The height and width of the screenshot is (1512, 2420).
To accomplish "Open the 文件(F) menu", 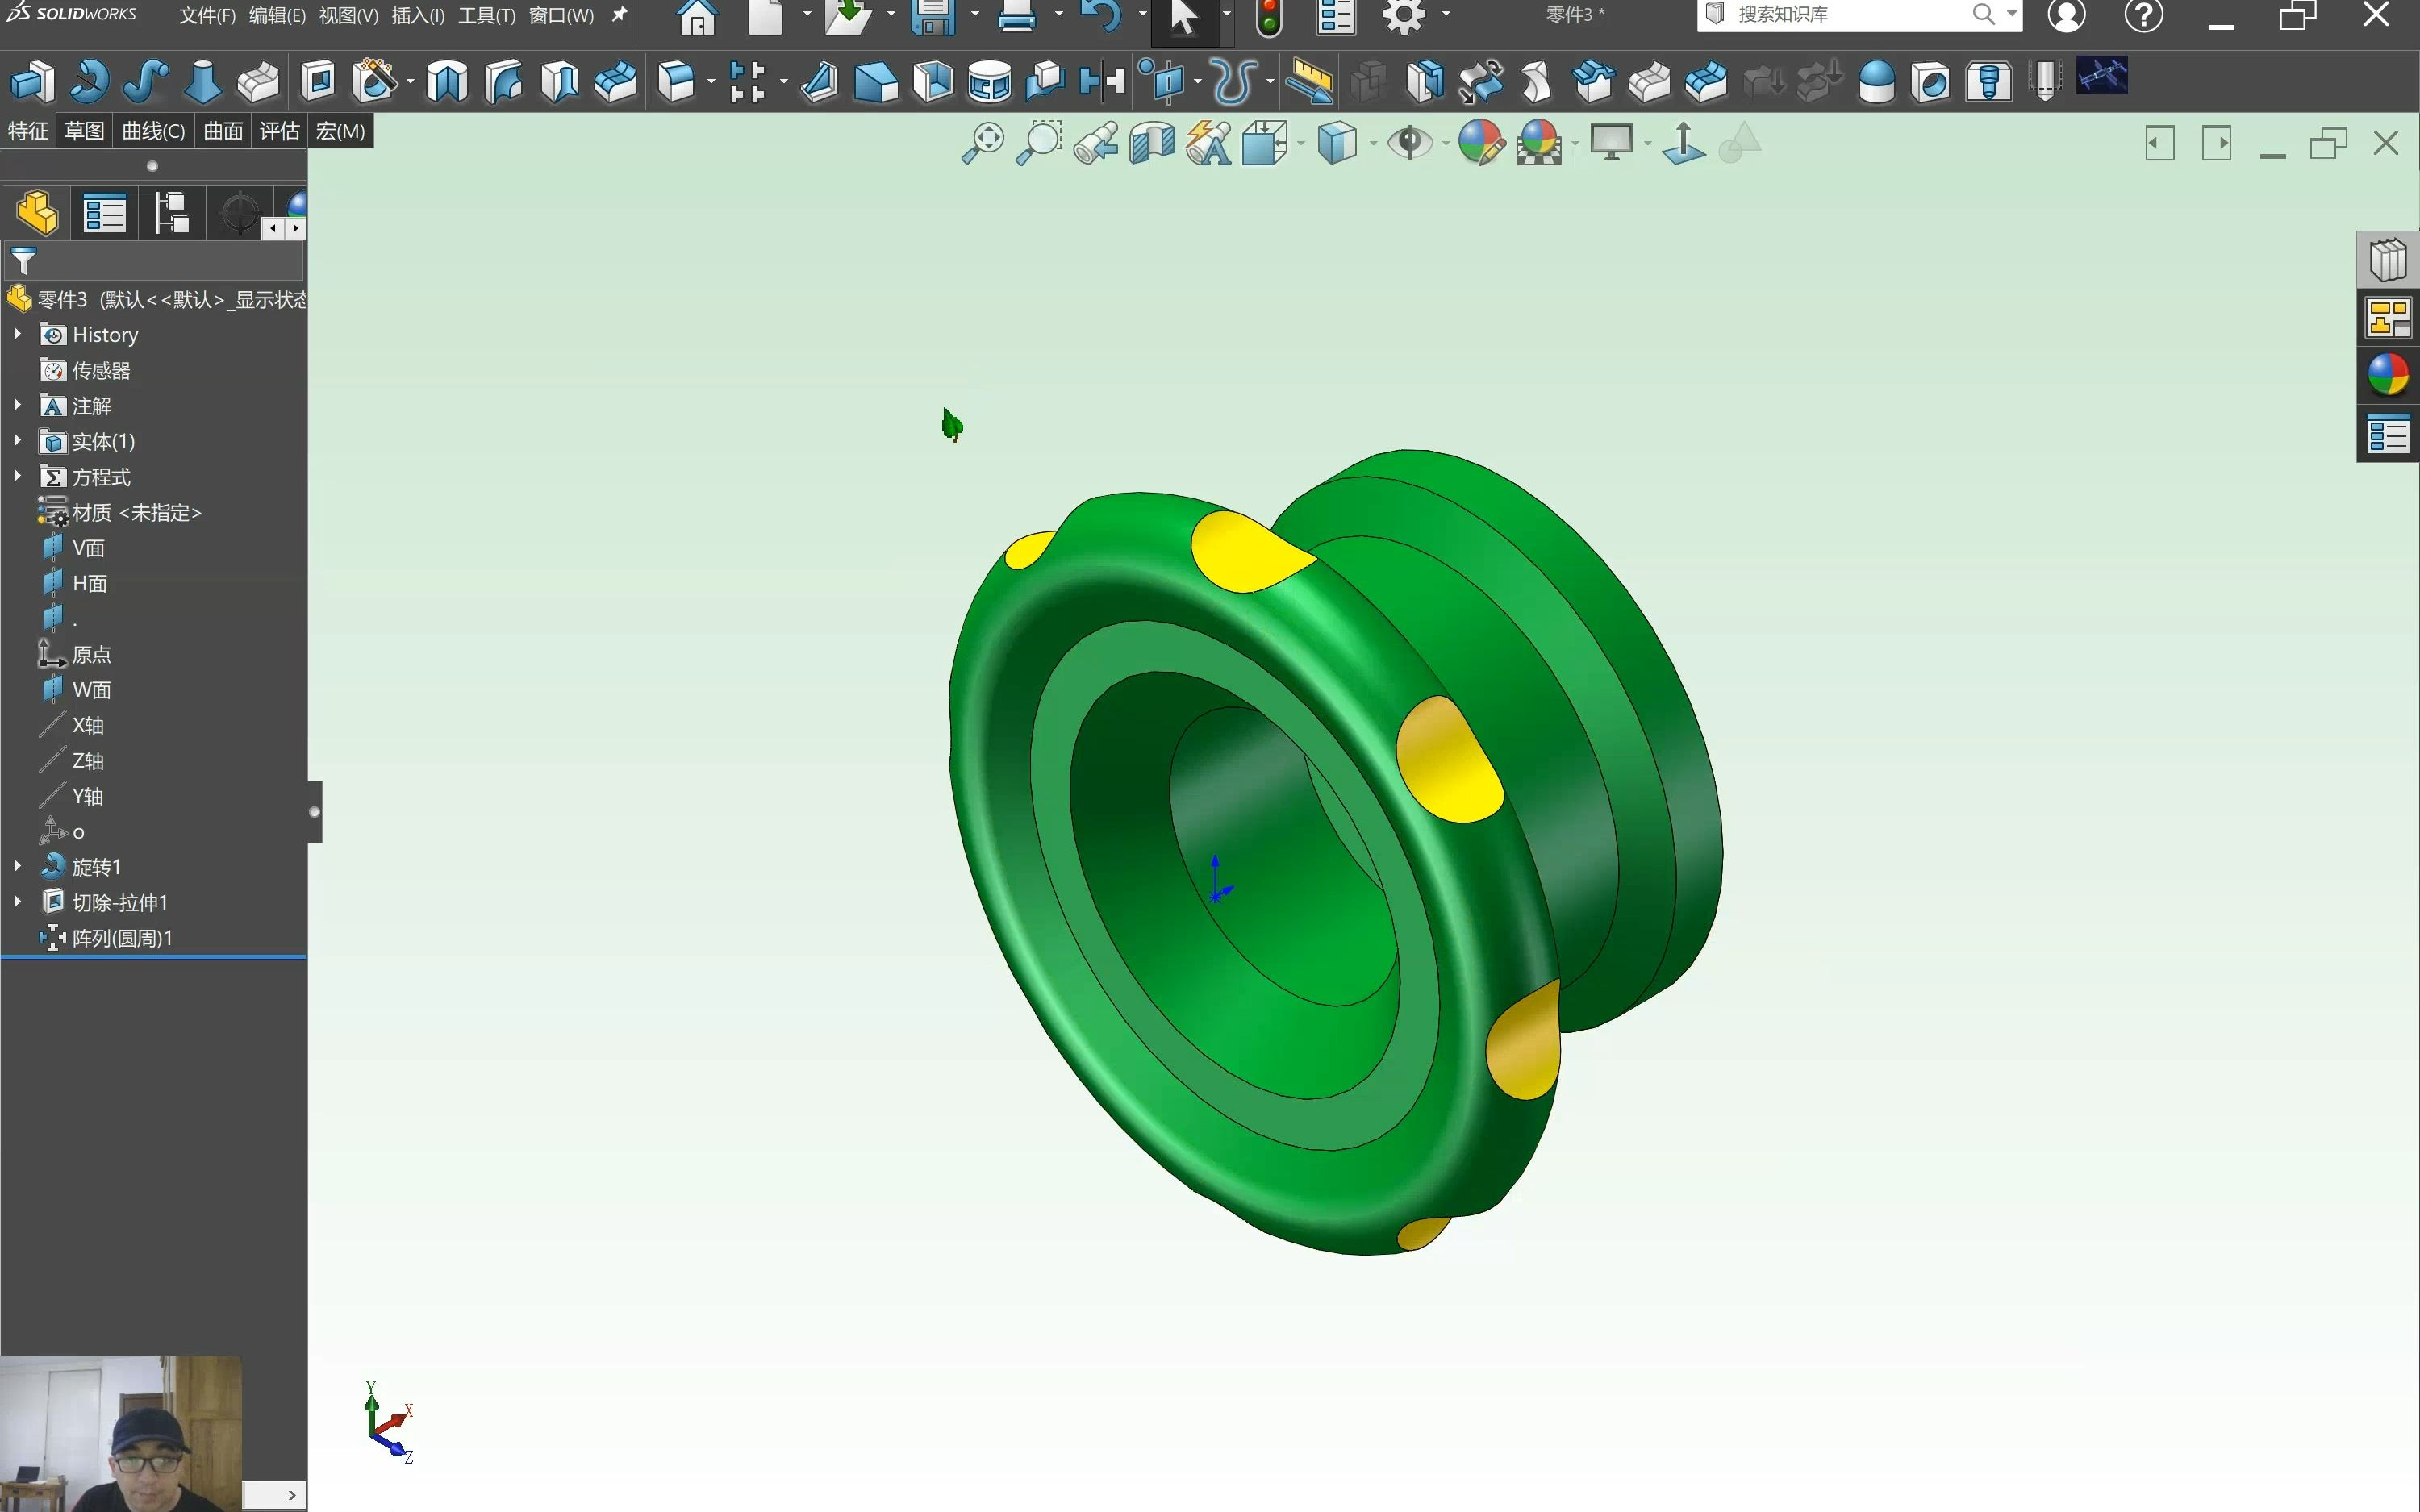I will point(207,16).
